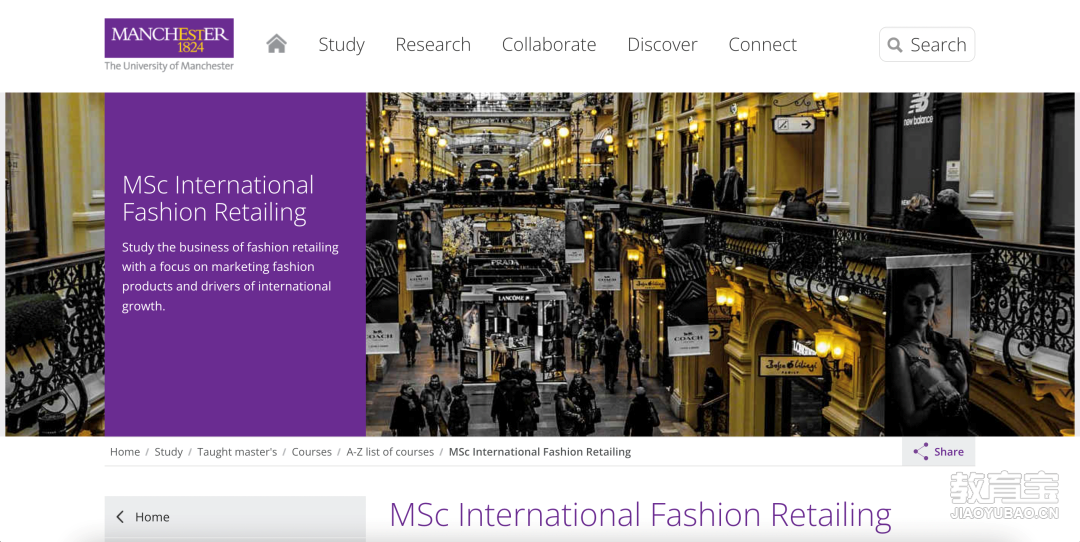Open A-Z list of courses breadcrumb
1080x542 pixels.
tap(390, 452)
